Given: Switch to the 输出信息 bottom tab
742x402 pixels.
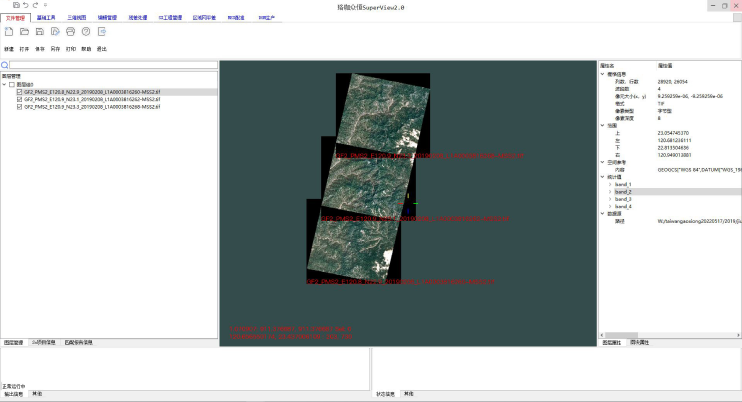Looking at the screenshot, I should tap(14, 394).
